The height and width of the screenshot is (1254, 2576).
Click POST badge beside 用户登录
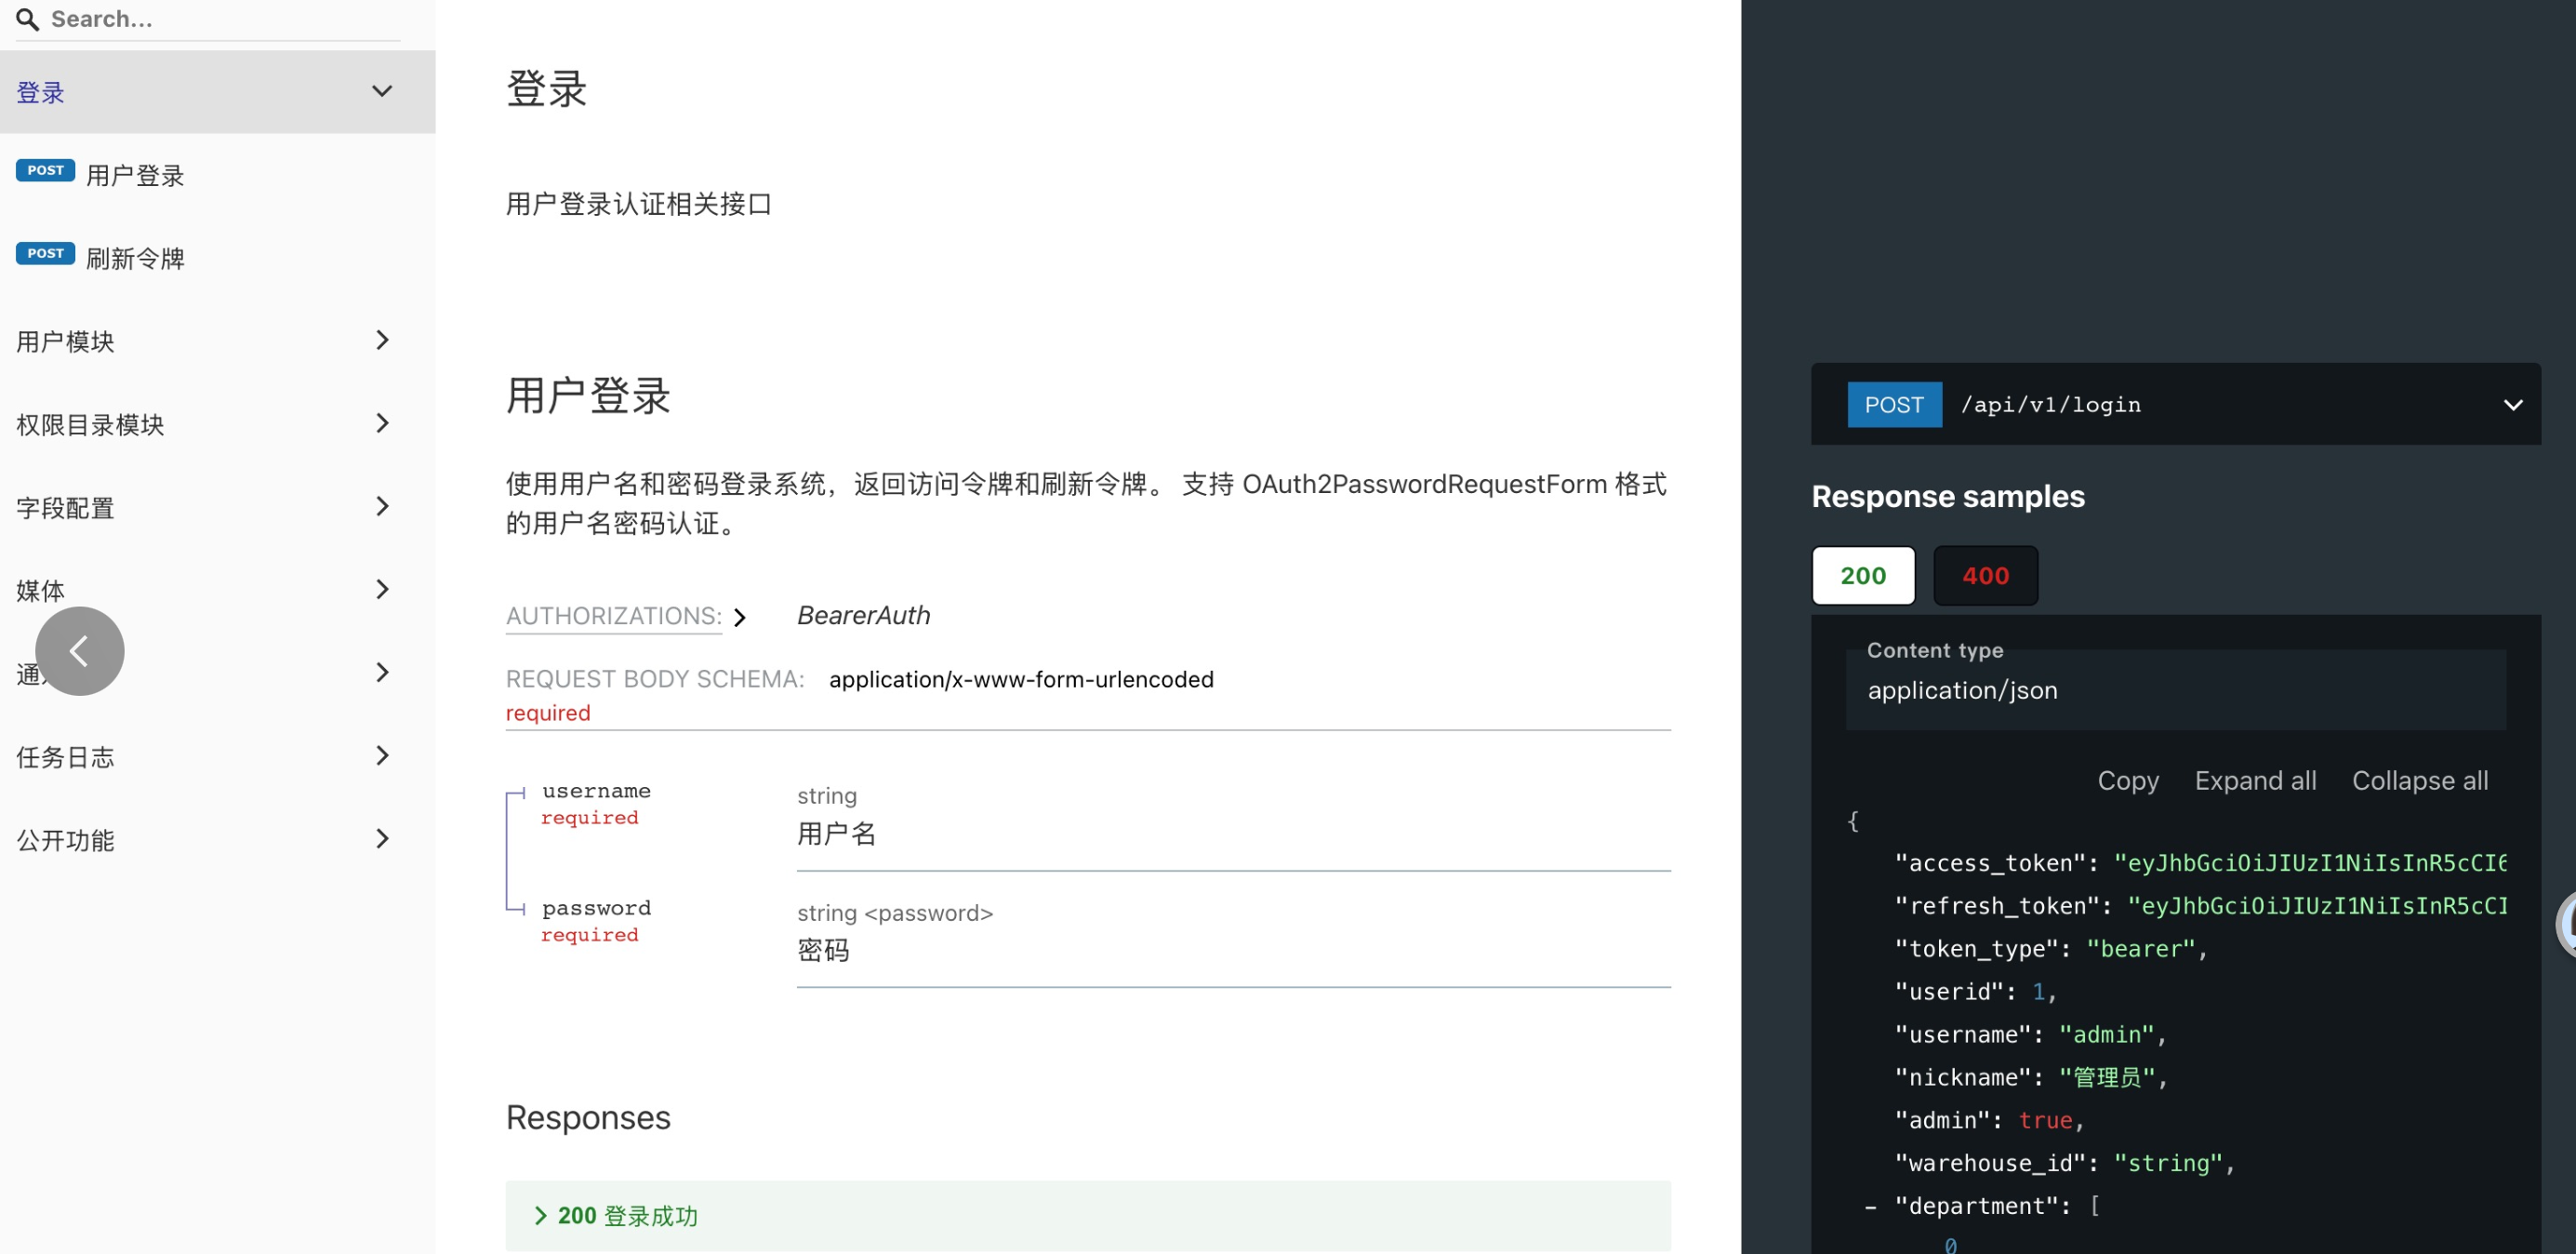pyautogui.click(x=45, y=170)
